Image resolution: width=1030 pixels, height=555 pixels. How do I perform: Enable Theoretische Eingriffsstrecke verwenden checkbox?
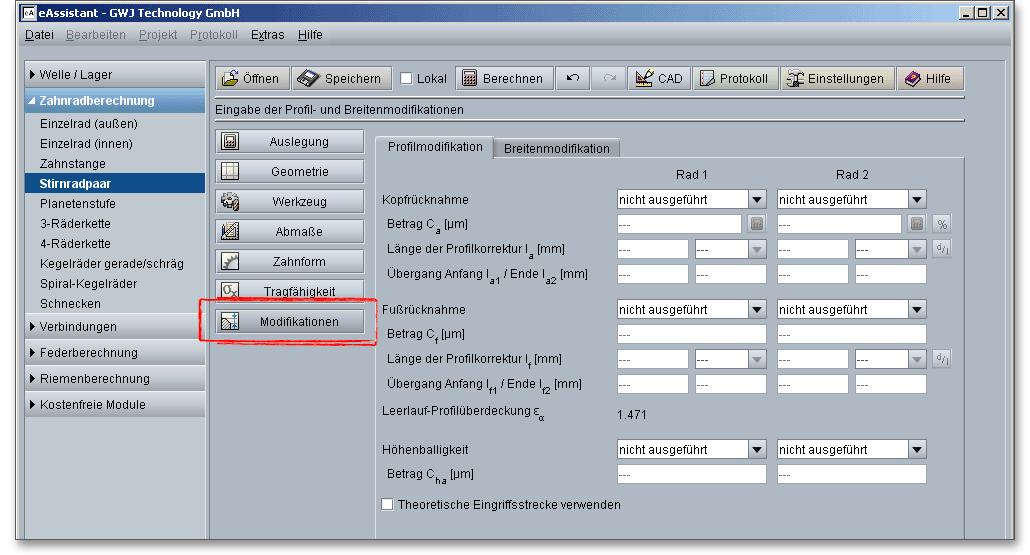pyautogui.click(x=388, y=505)
